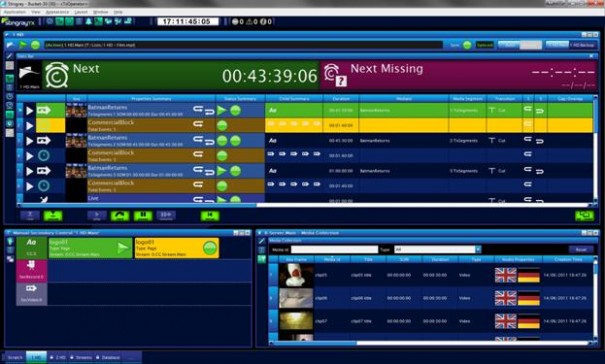Click the green flag icon beside playlist path
This screenshot has width=605, height=364.
(x=23, y=45)
